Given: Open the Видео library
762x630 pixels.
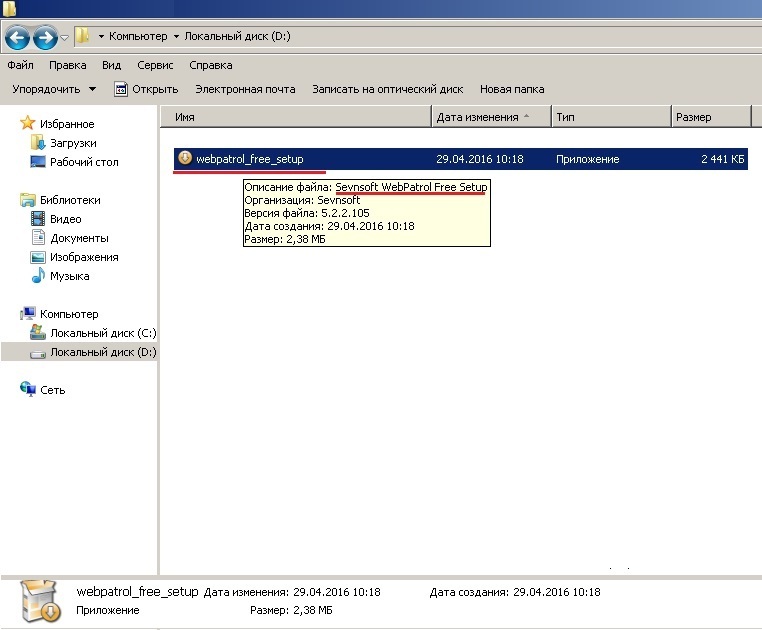Looking at the screenshot, I should [x=65, y=219].
